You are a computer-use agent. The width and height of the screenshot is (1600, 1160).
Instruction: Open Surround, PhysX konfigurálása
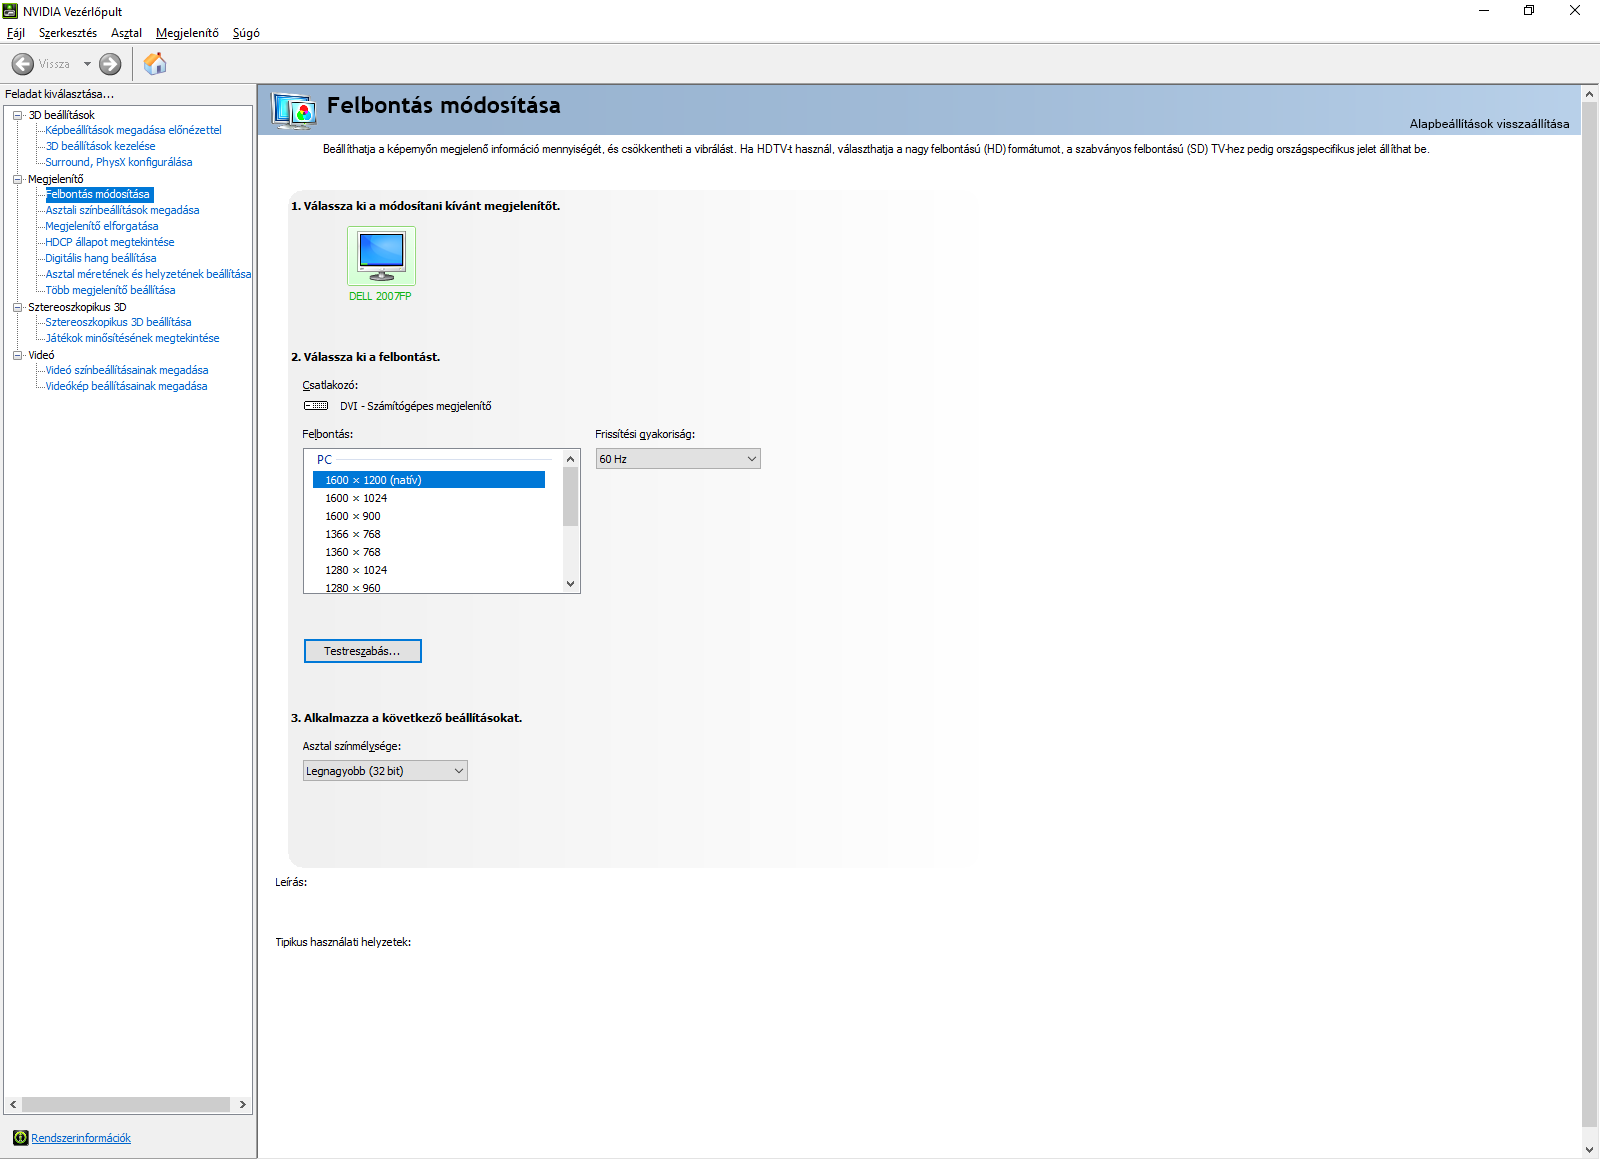coord(119,162)
